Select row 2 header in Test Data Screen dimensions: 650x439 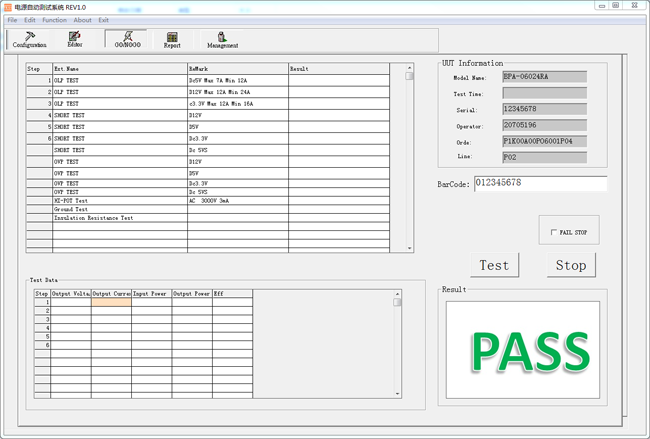(x=42, y=311)
